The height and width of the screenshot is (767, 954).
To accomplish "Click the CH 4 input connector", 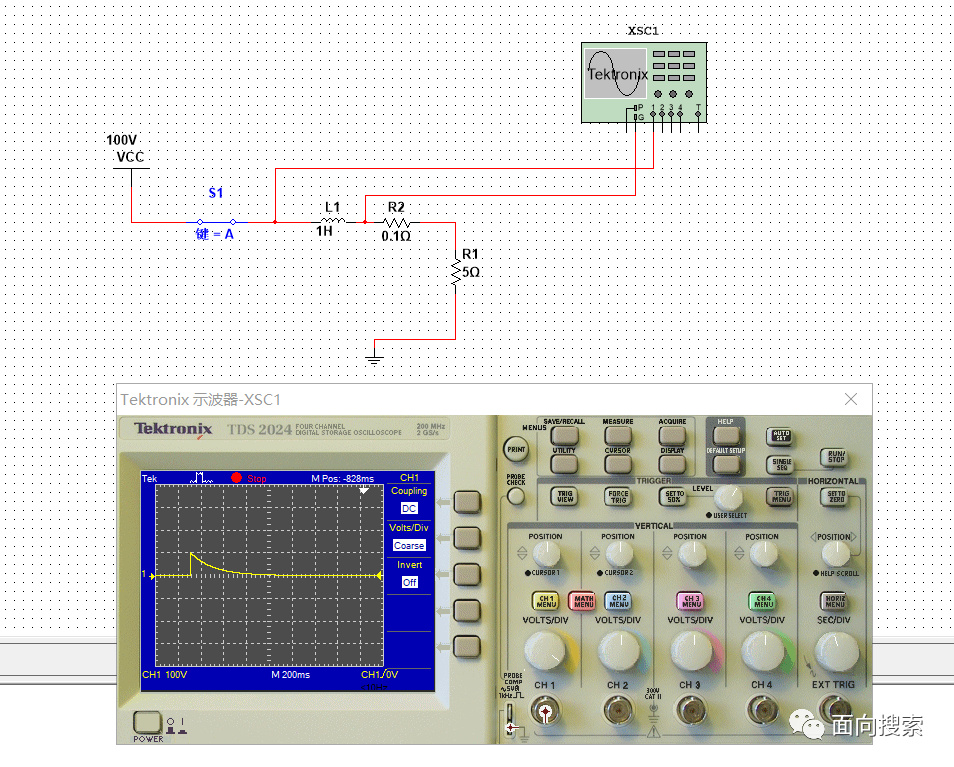I will point(762,710).
